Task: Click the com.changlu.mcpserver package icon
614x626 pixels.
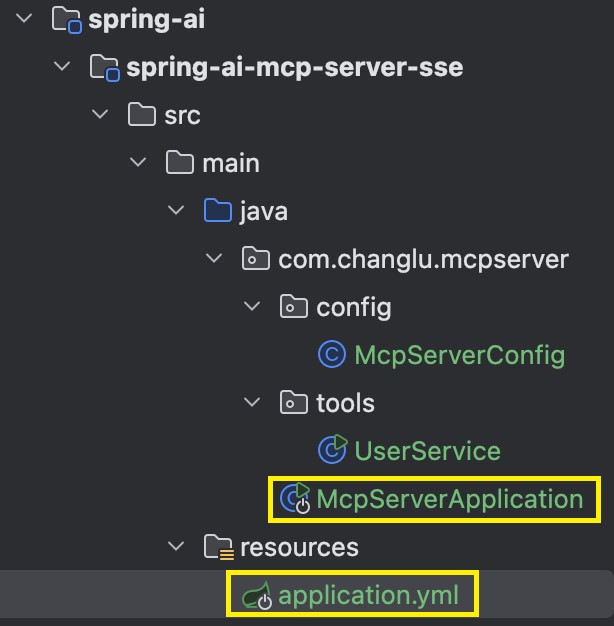Action: click(x=256, y=259)
